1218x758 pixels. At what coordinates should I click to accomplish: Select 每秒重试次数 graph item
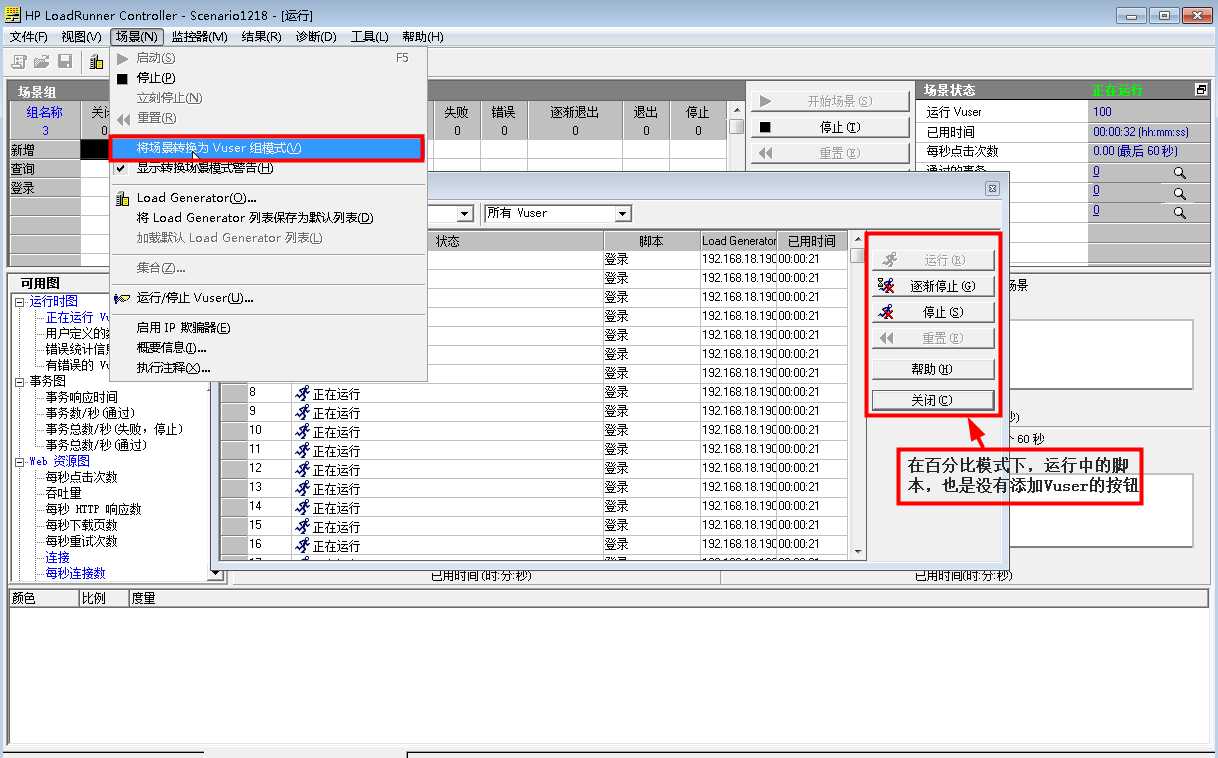tap(81, 541)
